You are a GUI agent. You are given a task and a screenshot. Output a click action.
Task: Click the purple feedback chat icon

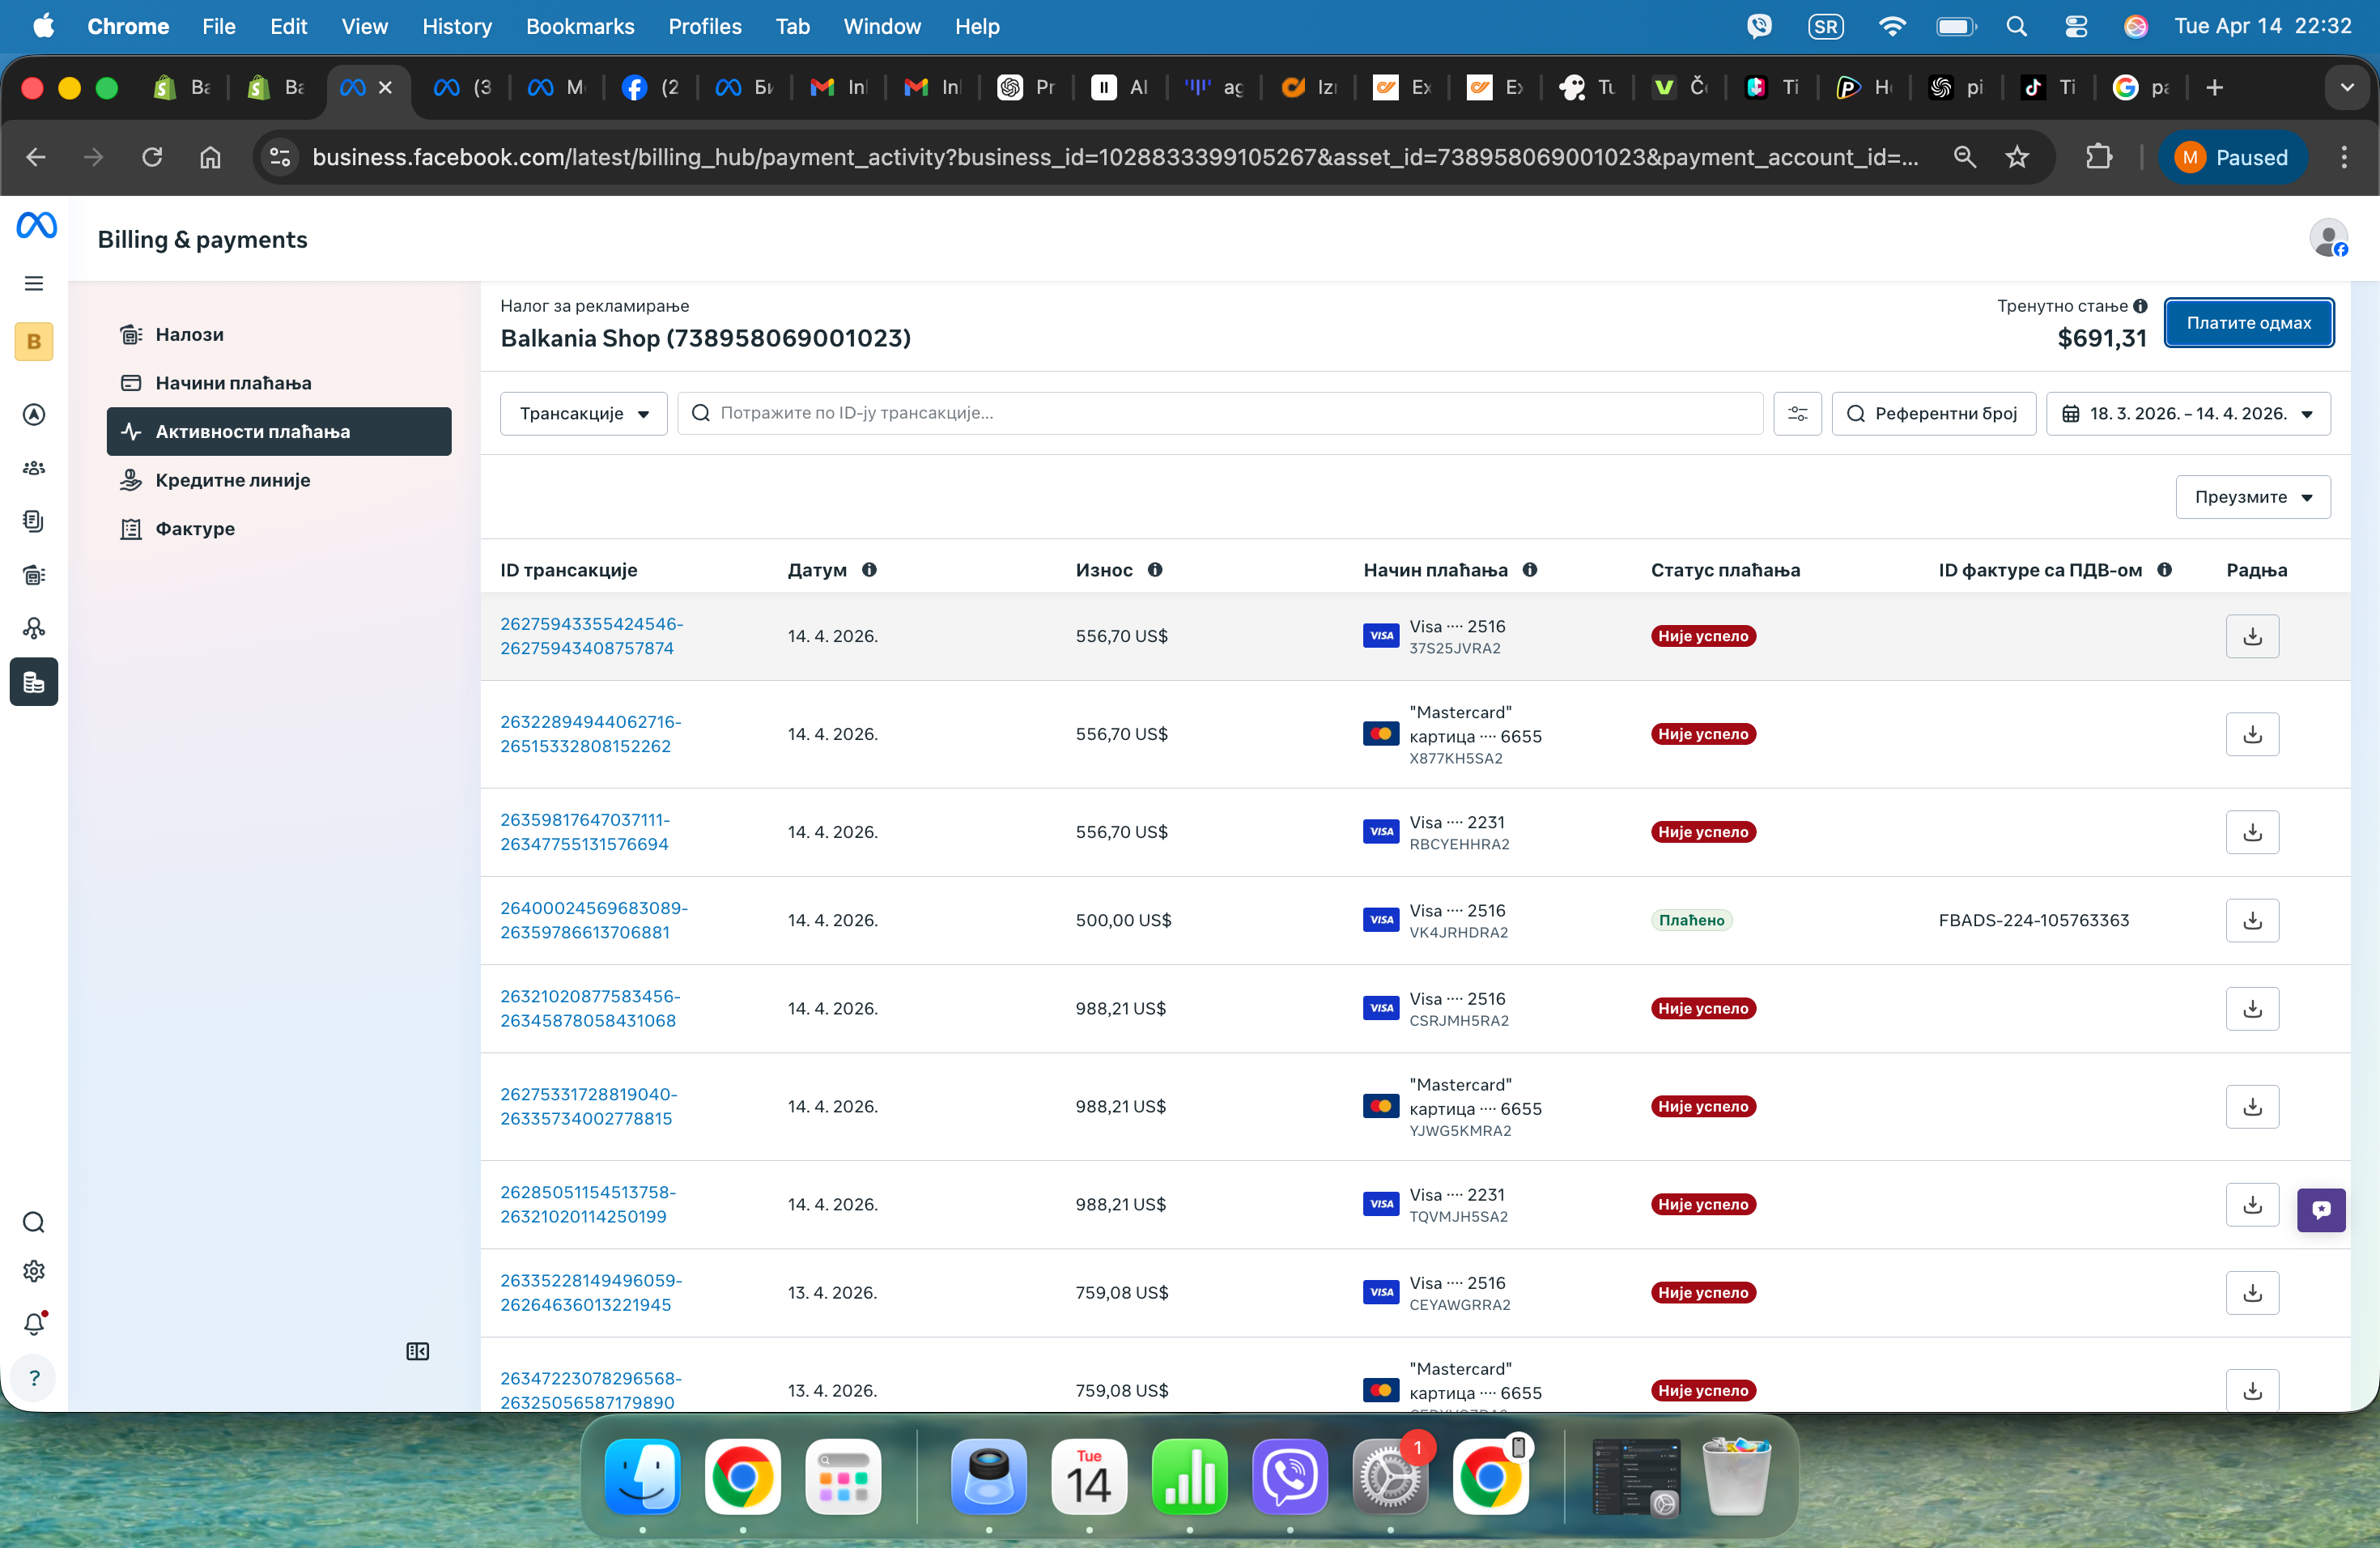click(x=2321, y=1210)
